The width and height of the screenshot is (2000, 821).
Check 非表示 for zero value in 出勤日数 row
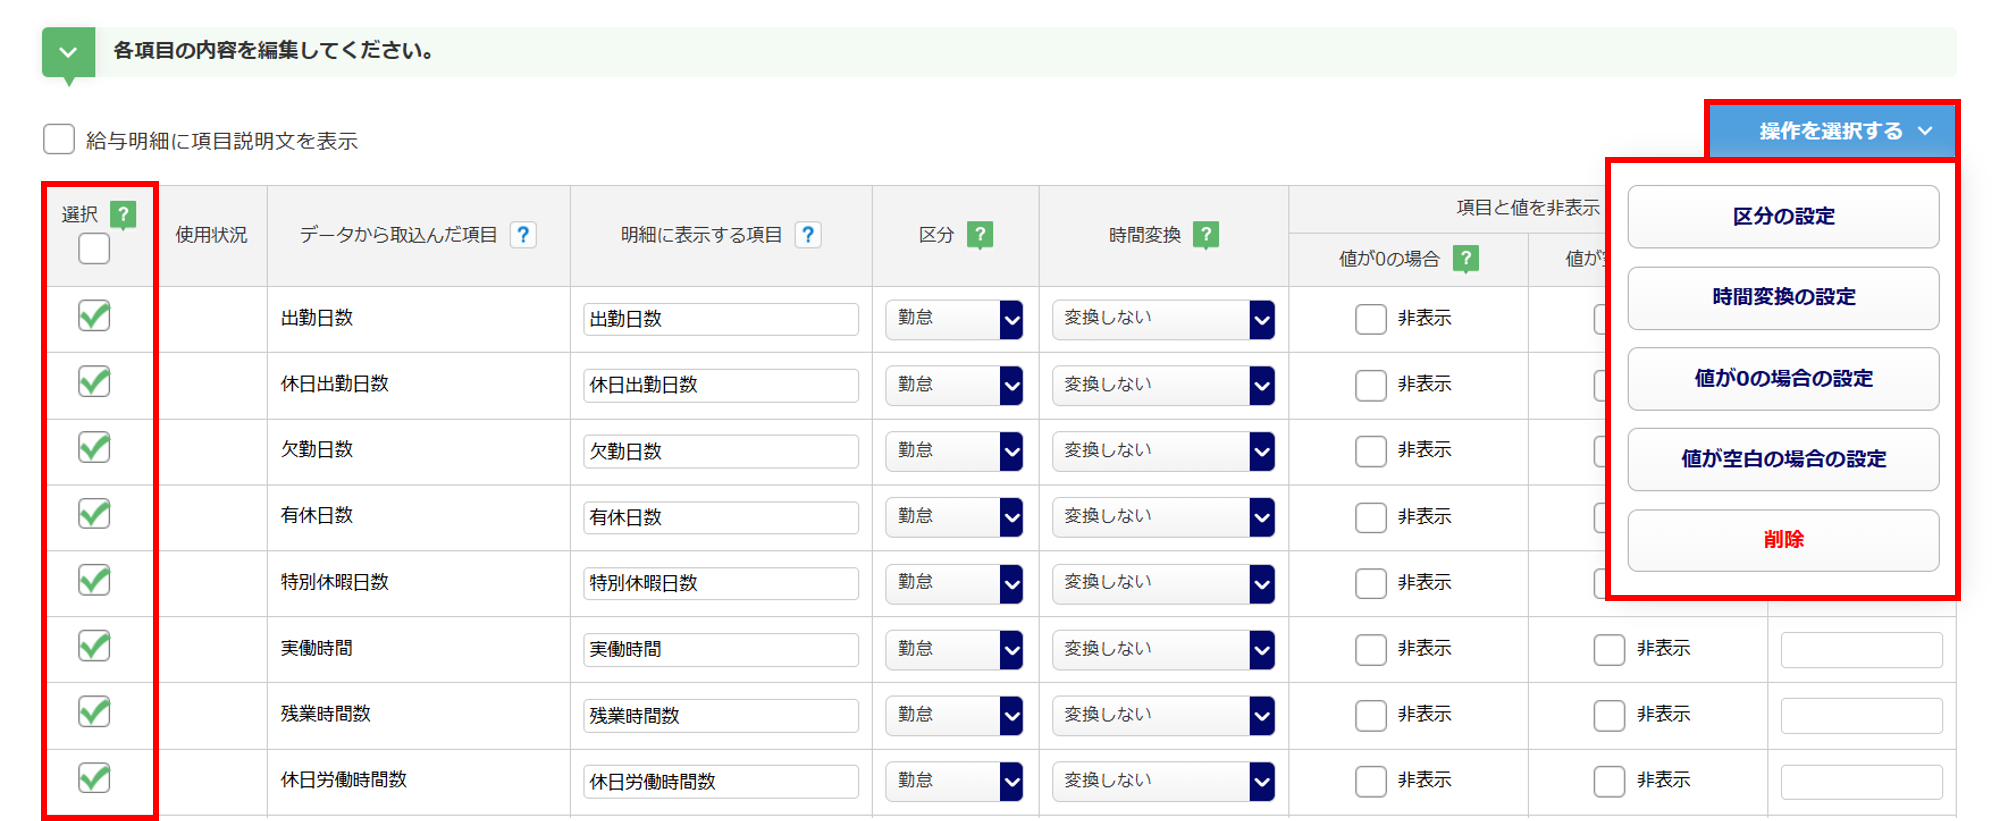point(1371,319)
